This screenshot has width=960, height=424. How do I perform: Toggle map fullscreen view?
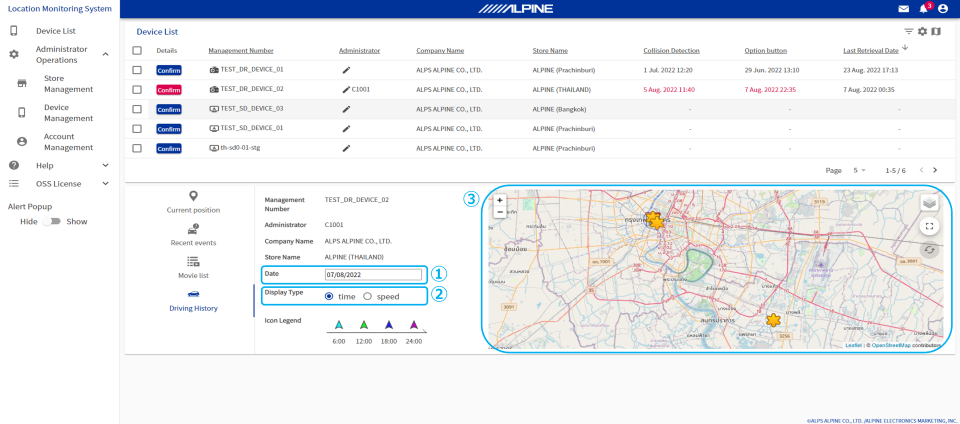(929, 226)
